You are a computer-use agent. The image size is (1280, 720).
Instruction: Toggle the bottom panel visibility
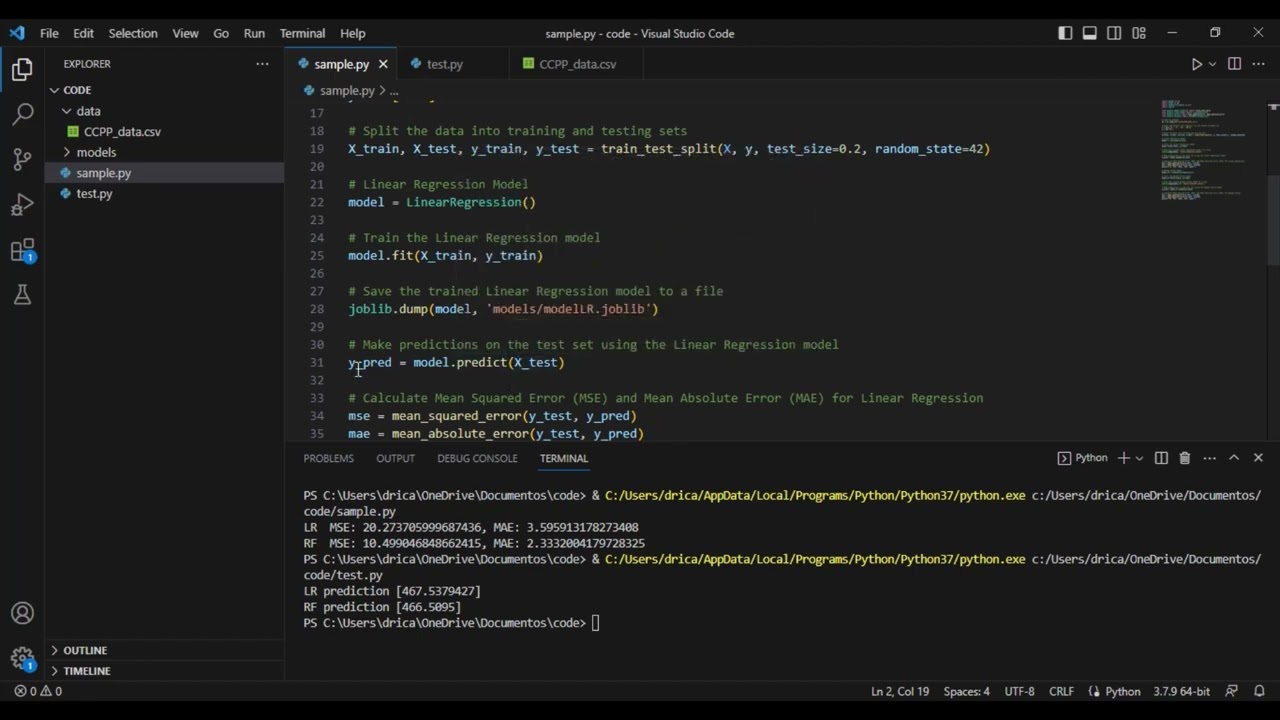pyautogui.click(x=1089, y=33)
